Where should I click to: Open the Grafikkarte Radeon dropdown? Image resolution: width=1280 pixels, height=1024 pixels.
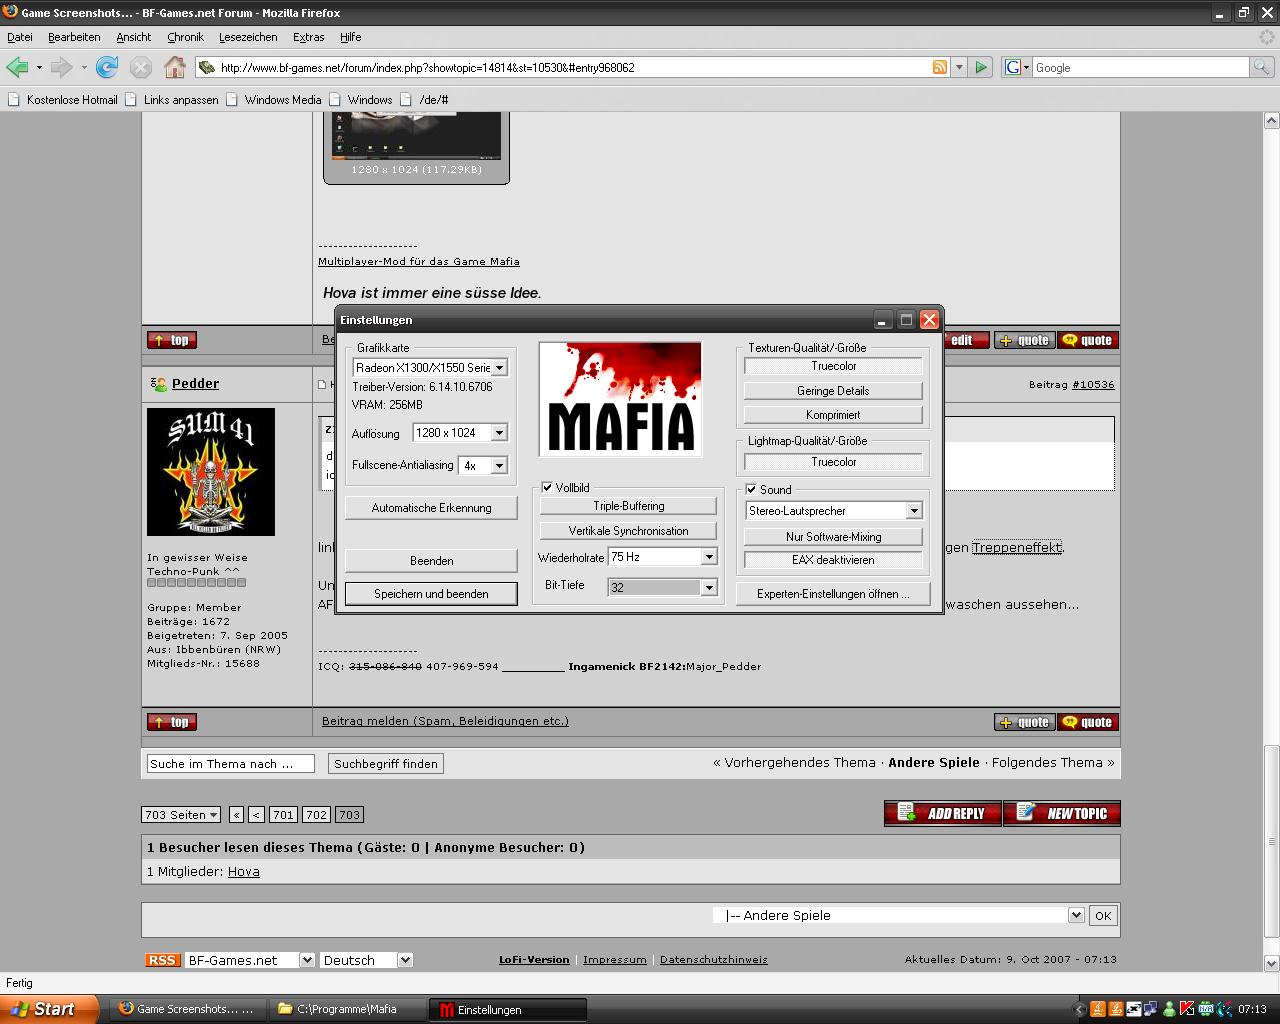430,367
